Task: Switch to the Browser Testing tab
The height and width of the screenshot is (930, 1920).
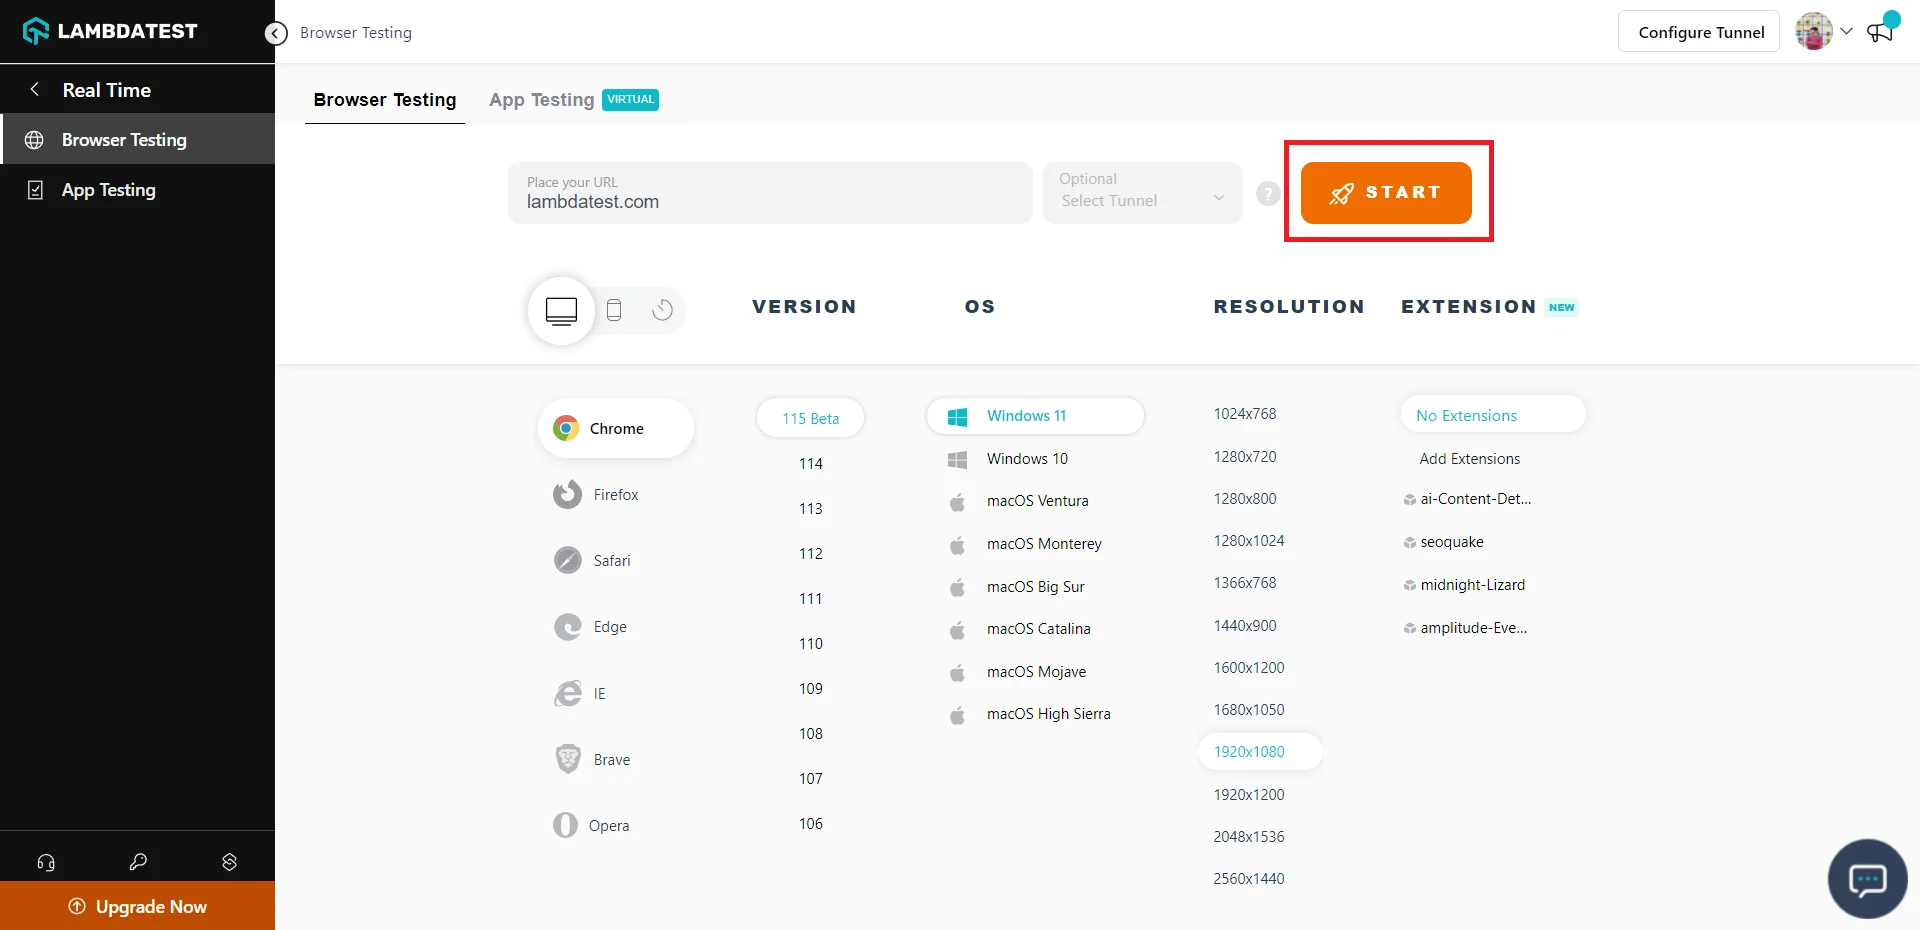Action: [x=385, y=99]
